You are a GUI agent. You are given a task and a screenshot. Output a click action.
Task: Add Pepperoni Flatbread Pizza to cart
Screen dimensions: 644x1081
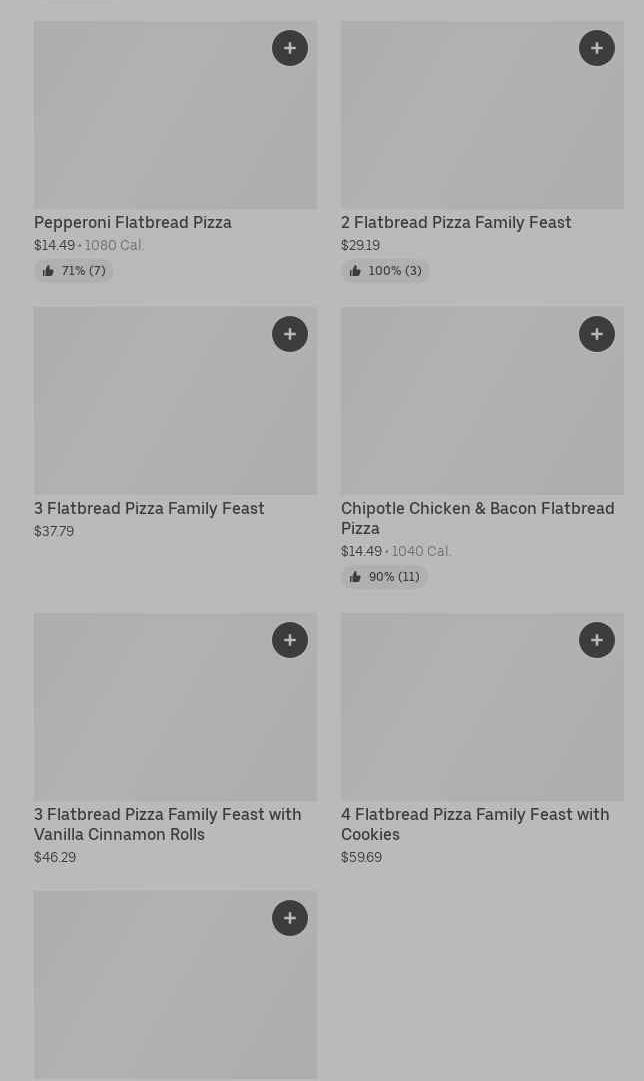coord(290,48)
